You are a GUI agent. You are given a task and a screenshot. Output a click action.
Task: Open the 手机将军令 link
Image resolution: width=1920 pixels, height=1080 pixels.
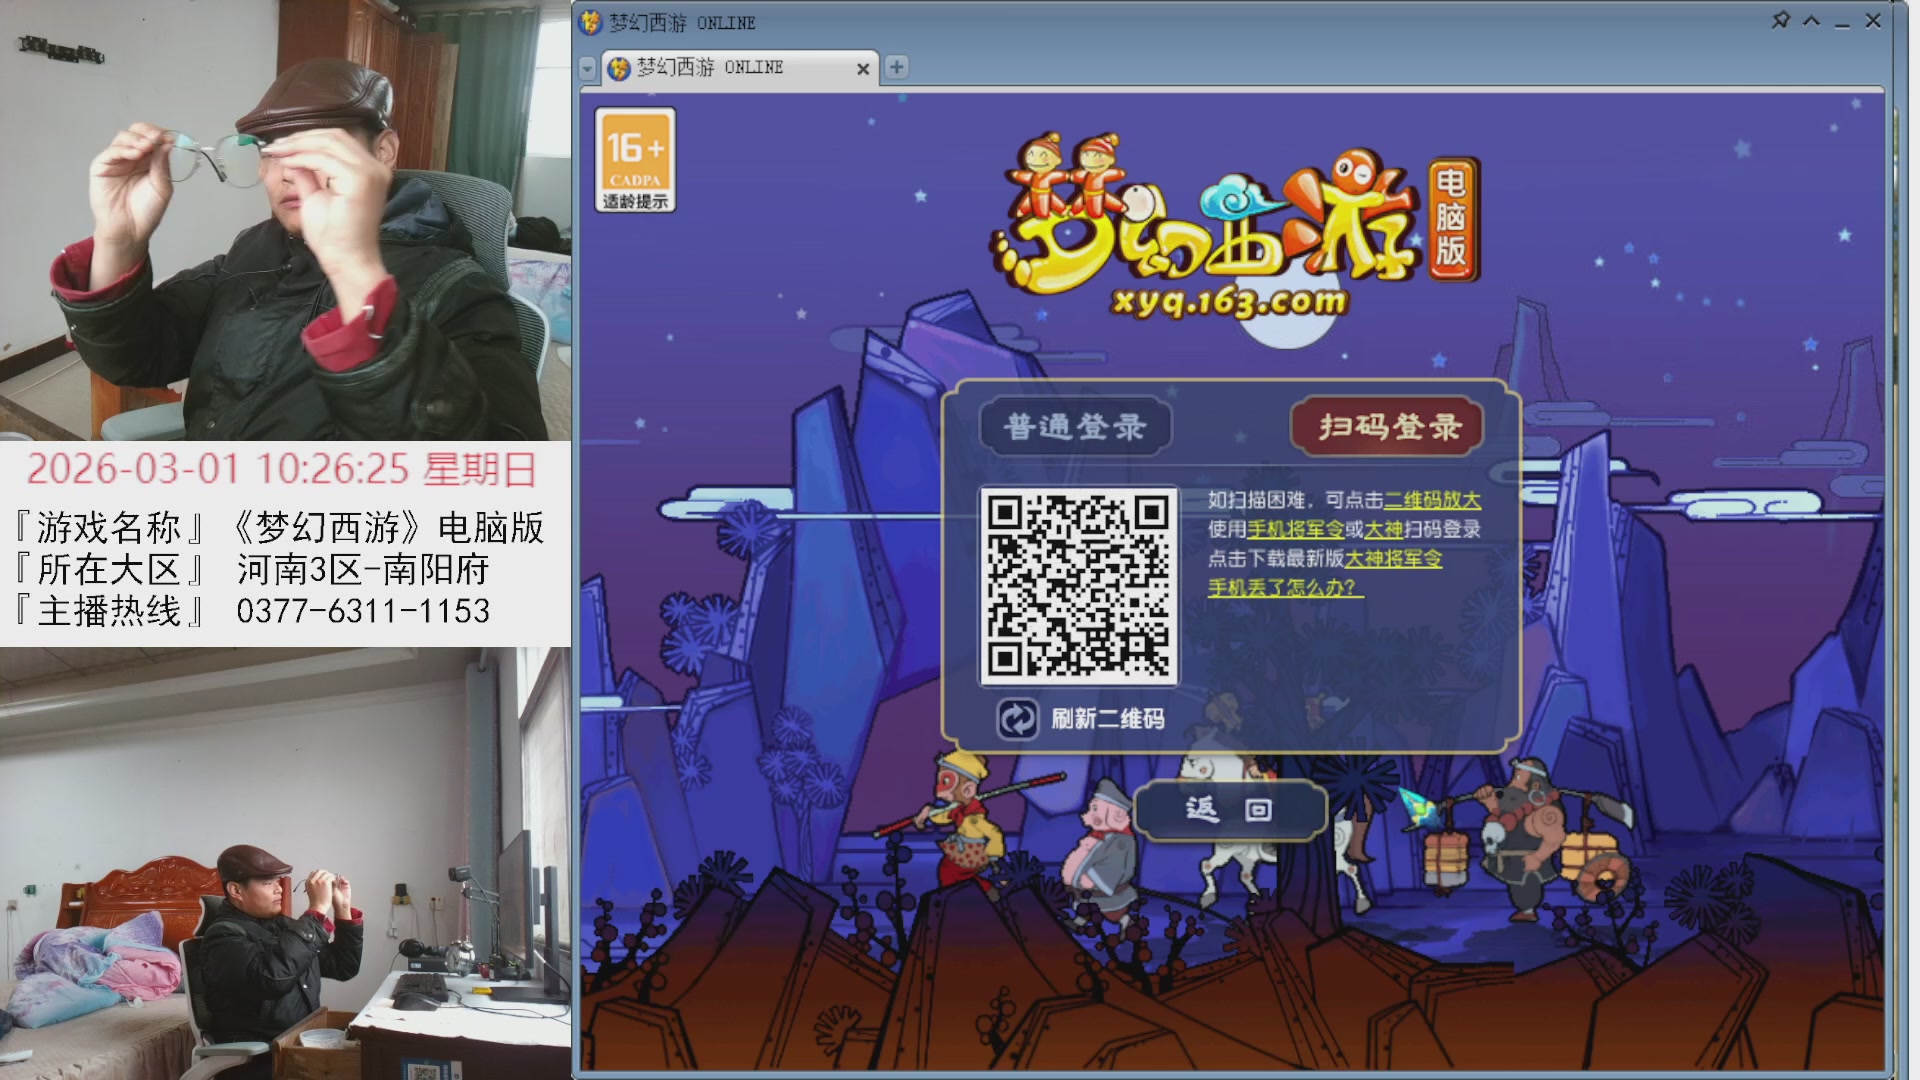coord(1294,529)
